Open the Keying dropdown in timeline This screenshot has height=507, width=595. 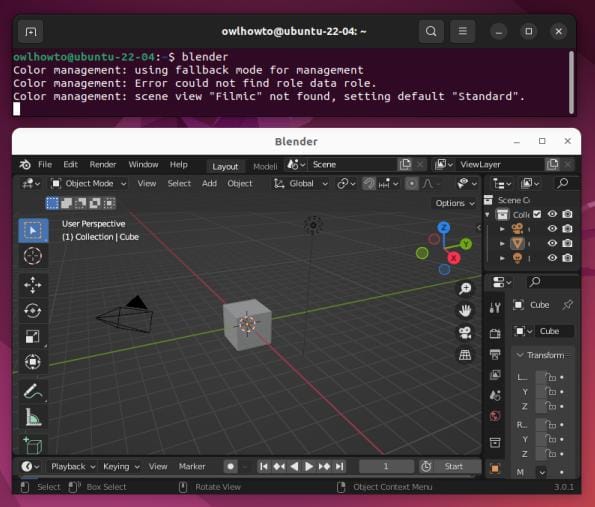[x=121, y=466]
